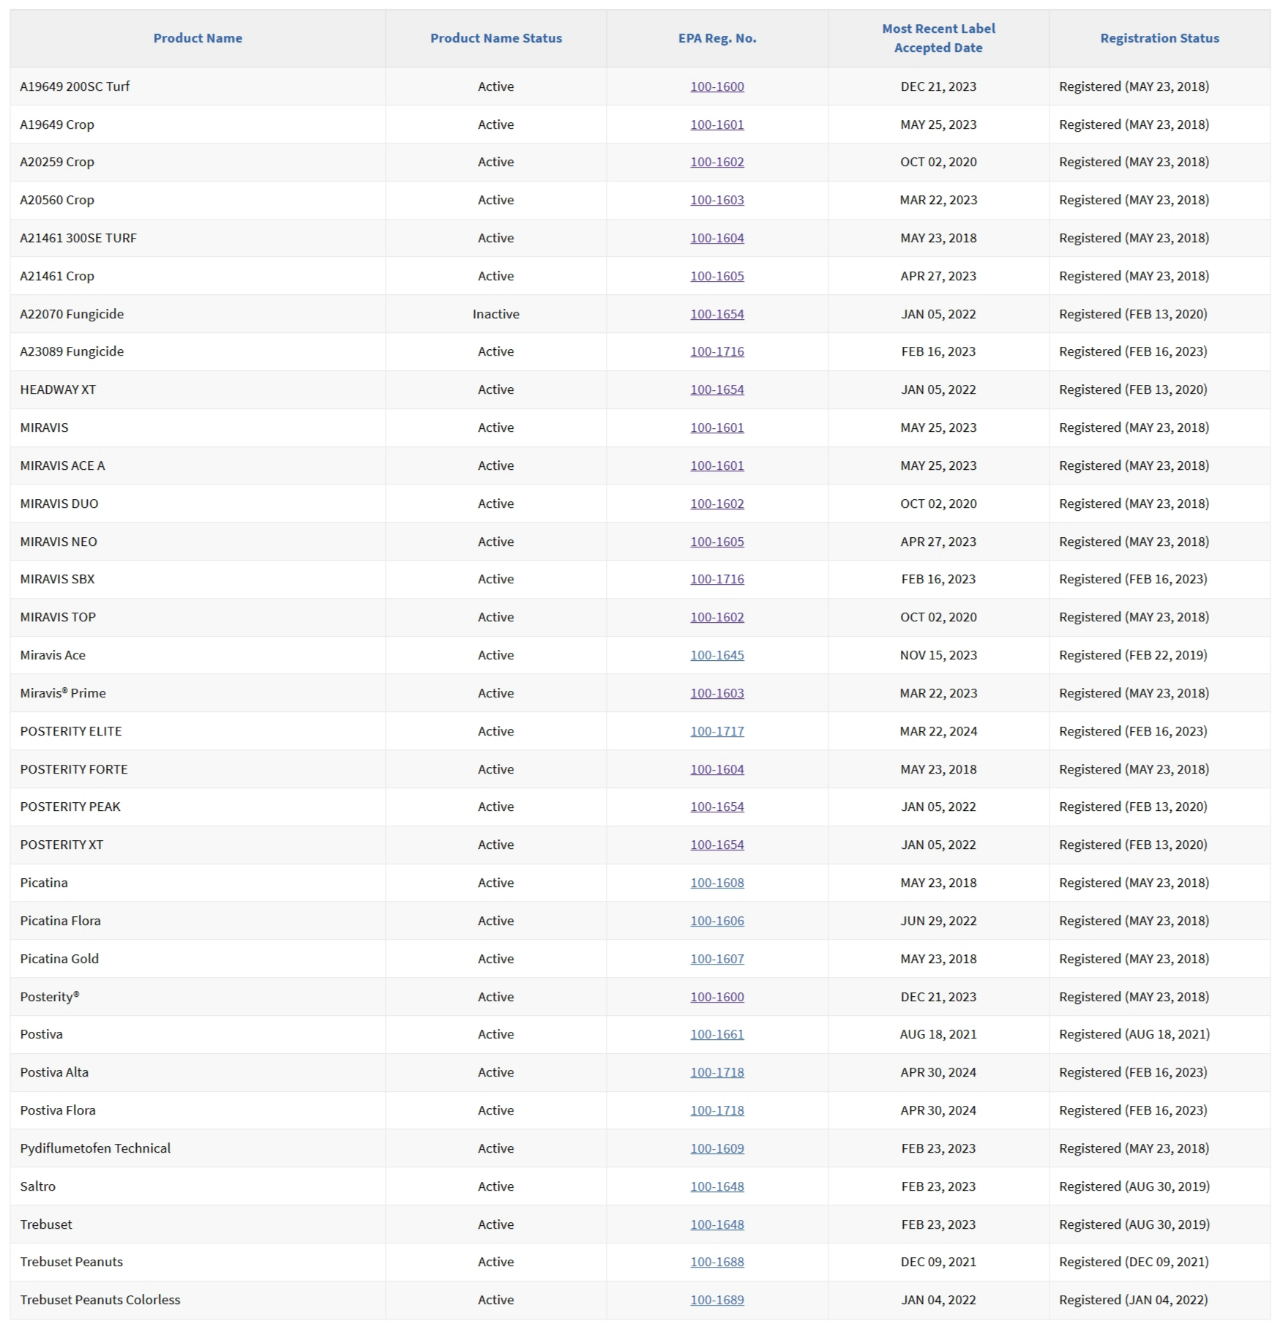Open link 100-1601 in MIRAVIS ACE A row
This screenshot has width=1280, height=1331.
[717, 466]
